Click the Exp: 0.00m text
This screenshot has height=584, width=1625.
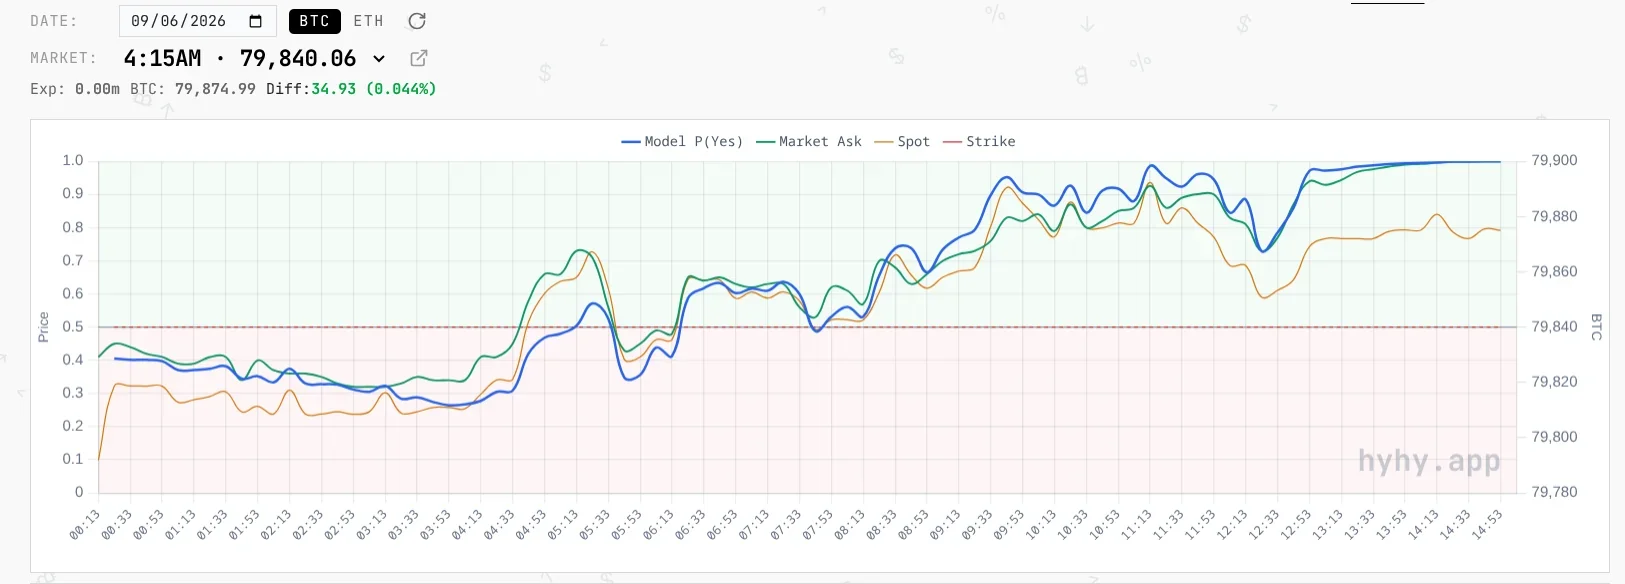[75, 89]
